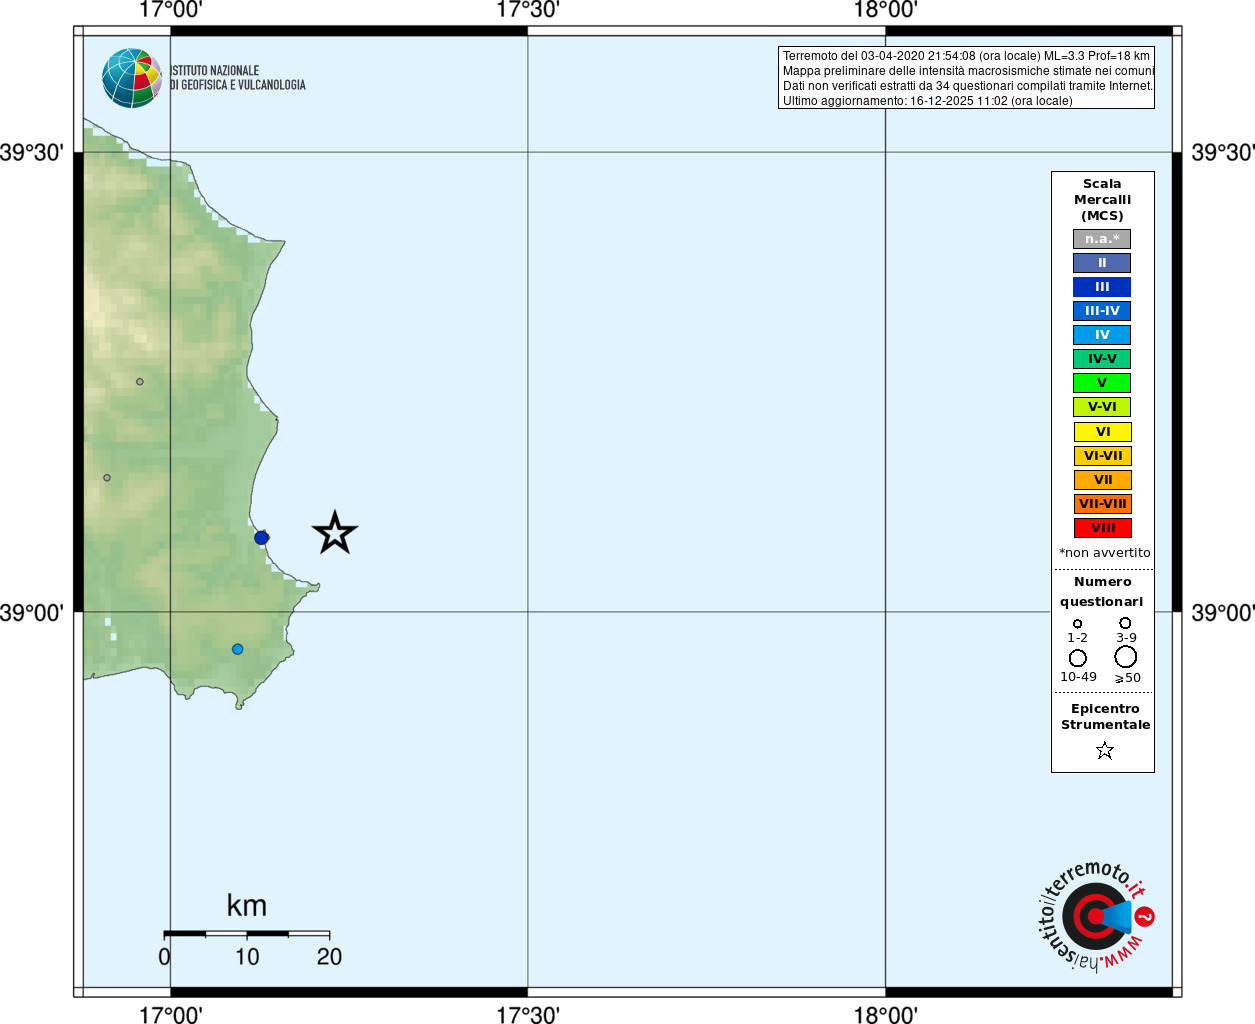Click the II intensity legend swatch
This screenshot has height=1024, width=1255.
point(1102,263)
